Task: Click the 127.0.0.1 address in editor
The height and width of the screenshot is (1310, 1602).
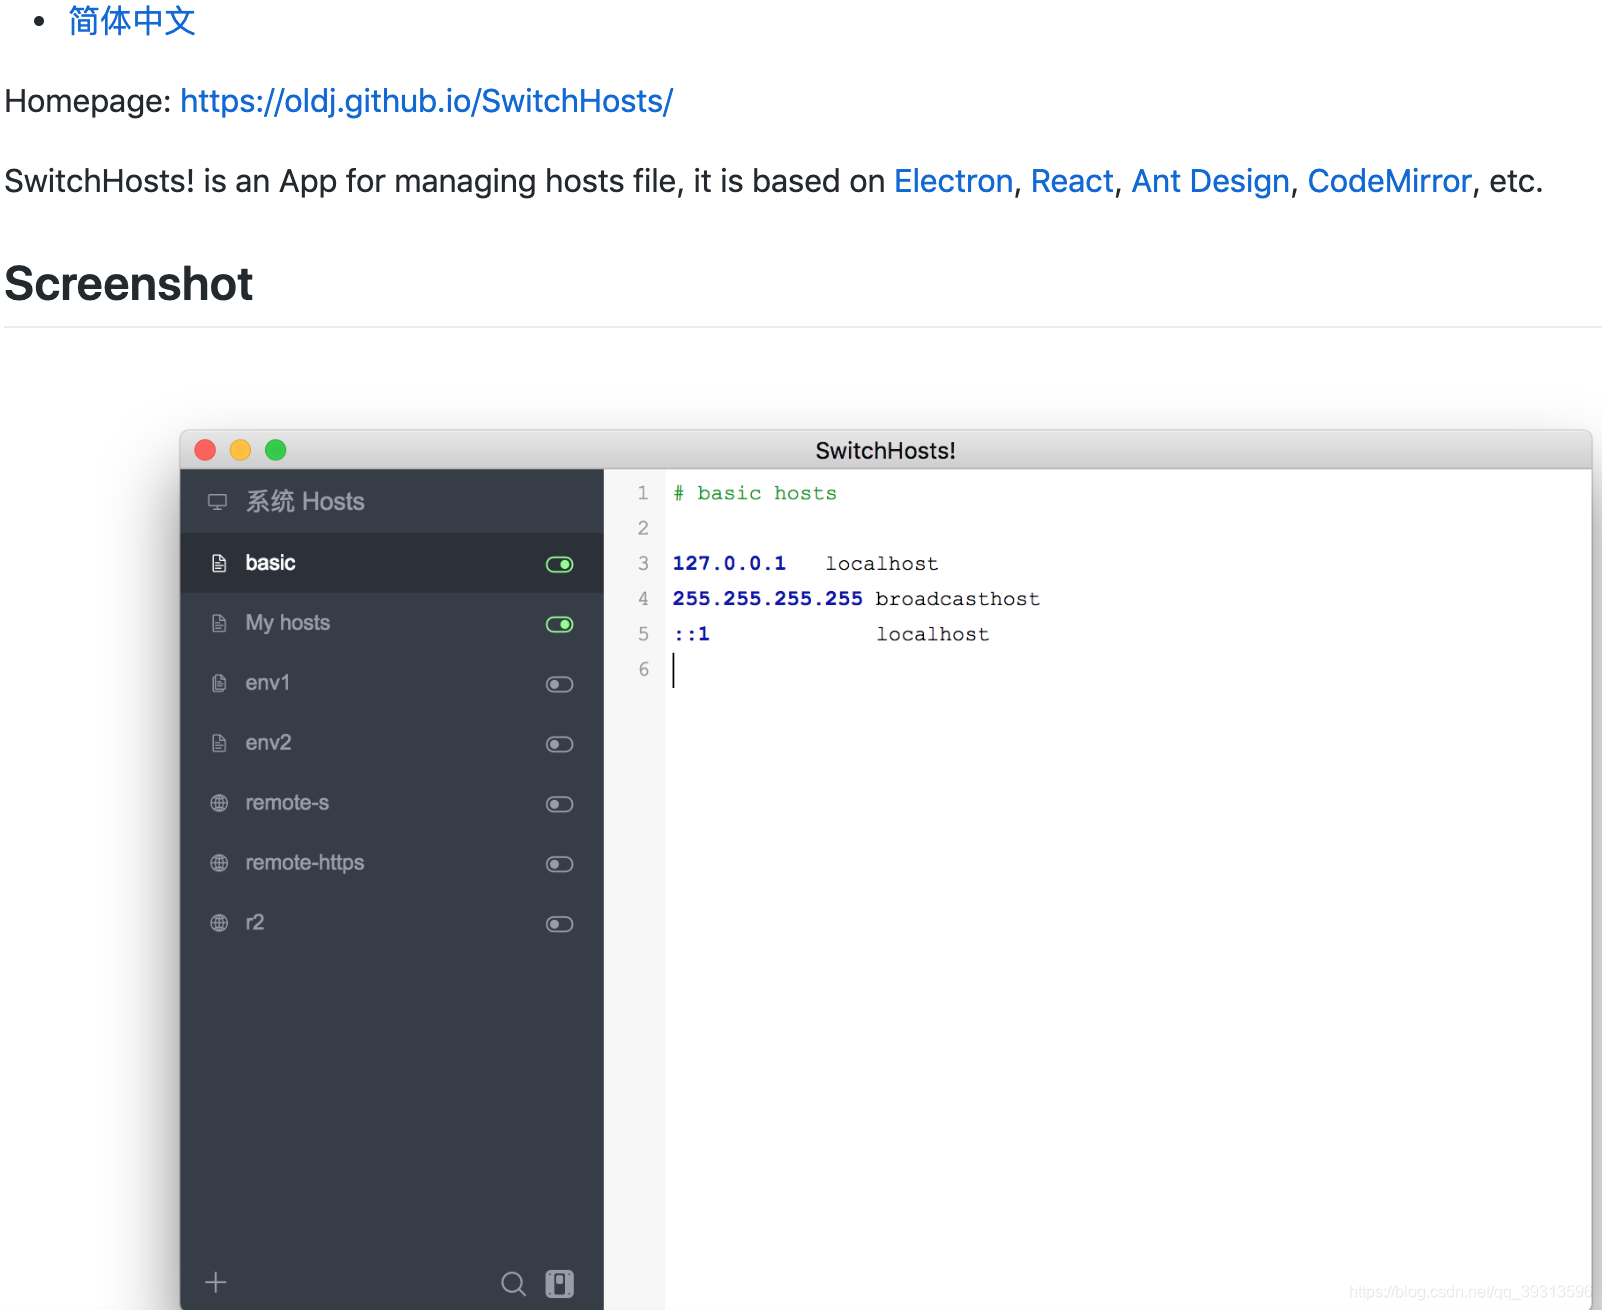Action: pyautogui.click(x=729, y=563)
